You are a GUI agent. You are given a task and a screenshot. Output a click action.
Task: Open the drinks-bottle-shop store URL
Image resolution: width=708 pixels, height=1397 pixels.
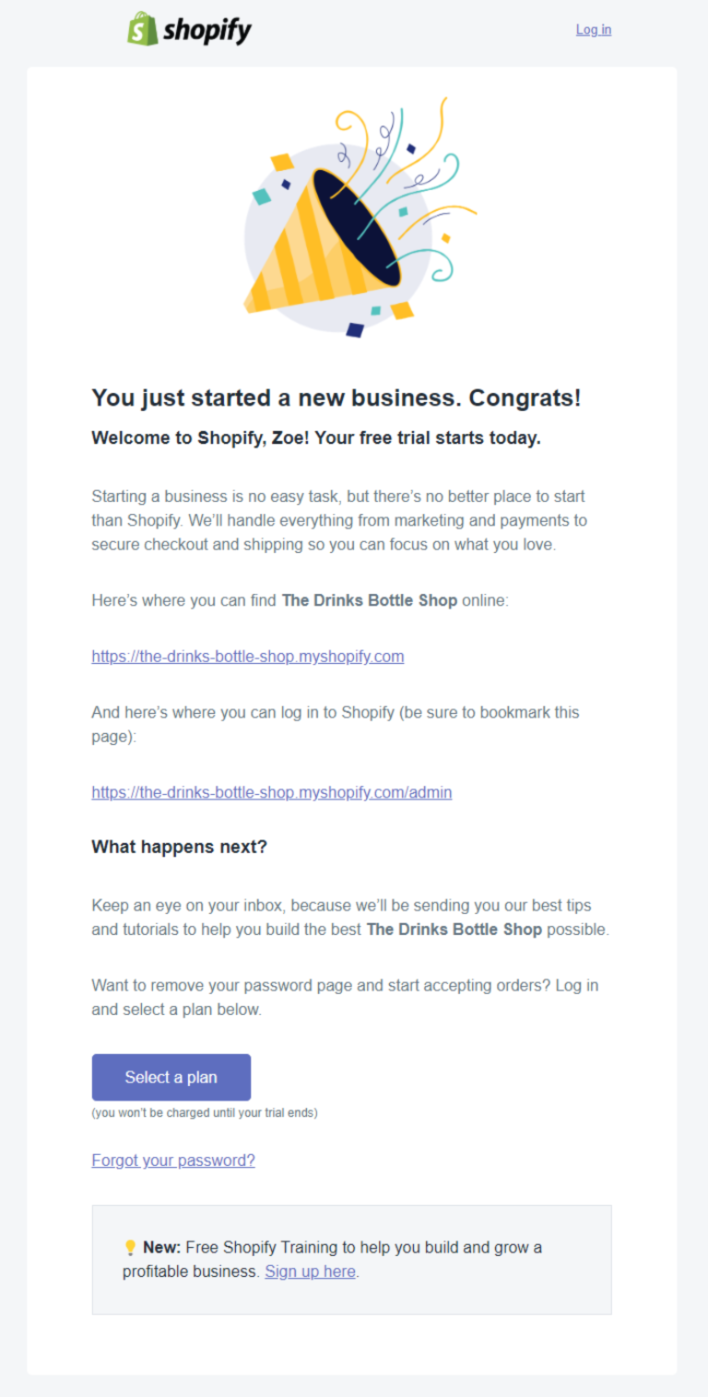[x=247, y=656]
